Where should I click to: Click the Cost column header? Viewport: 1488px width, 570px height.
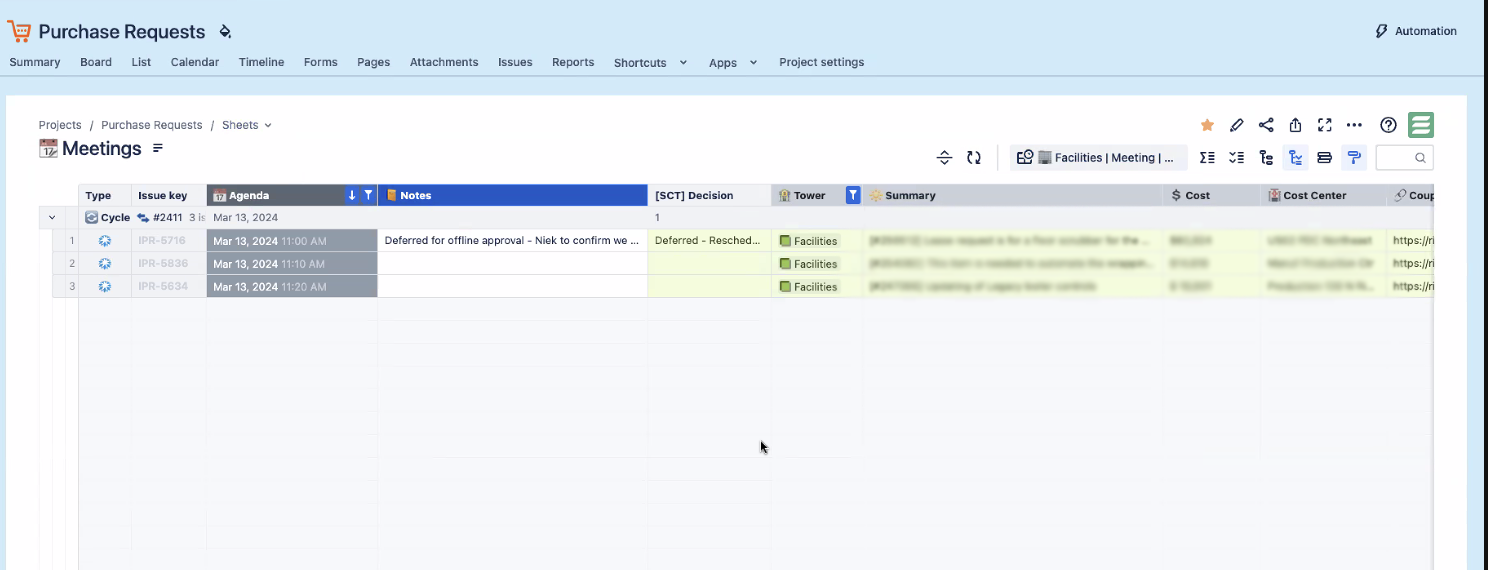coord(1212,195)
